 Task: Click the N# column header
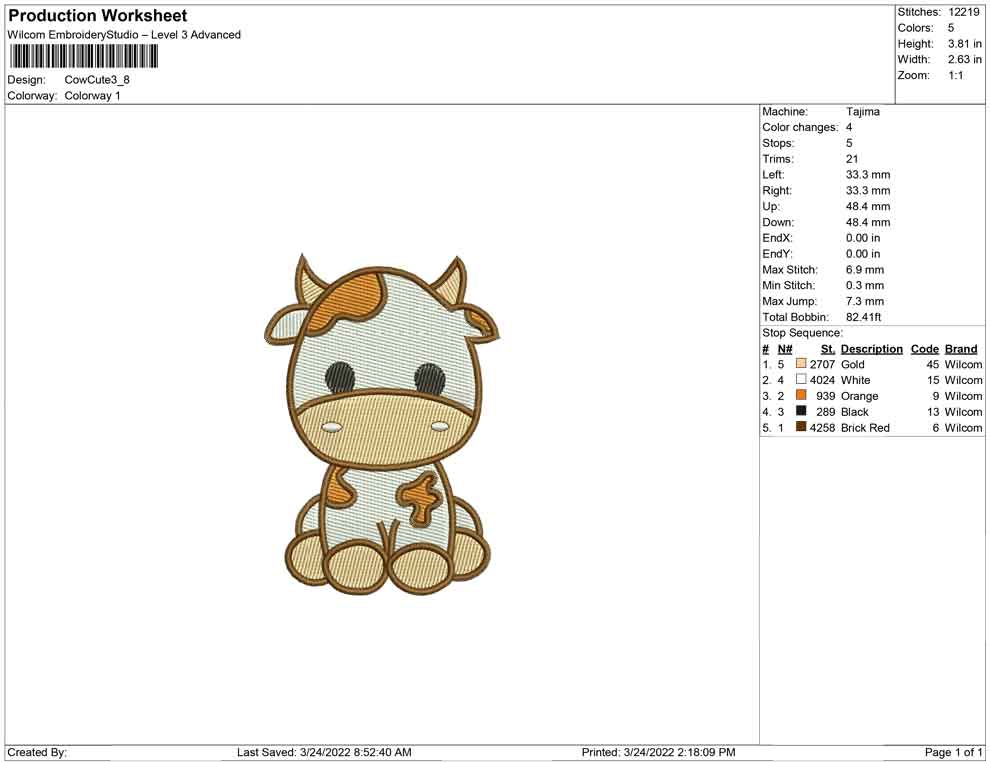coord(785,349)
